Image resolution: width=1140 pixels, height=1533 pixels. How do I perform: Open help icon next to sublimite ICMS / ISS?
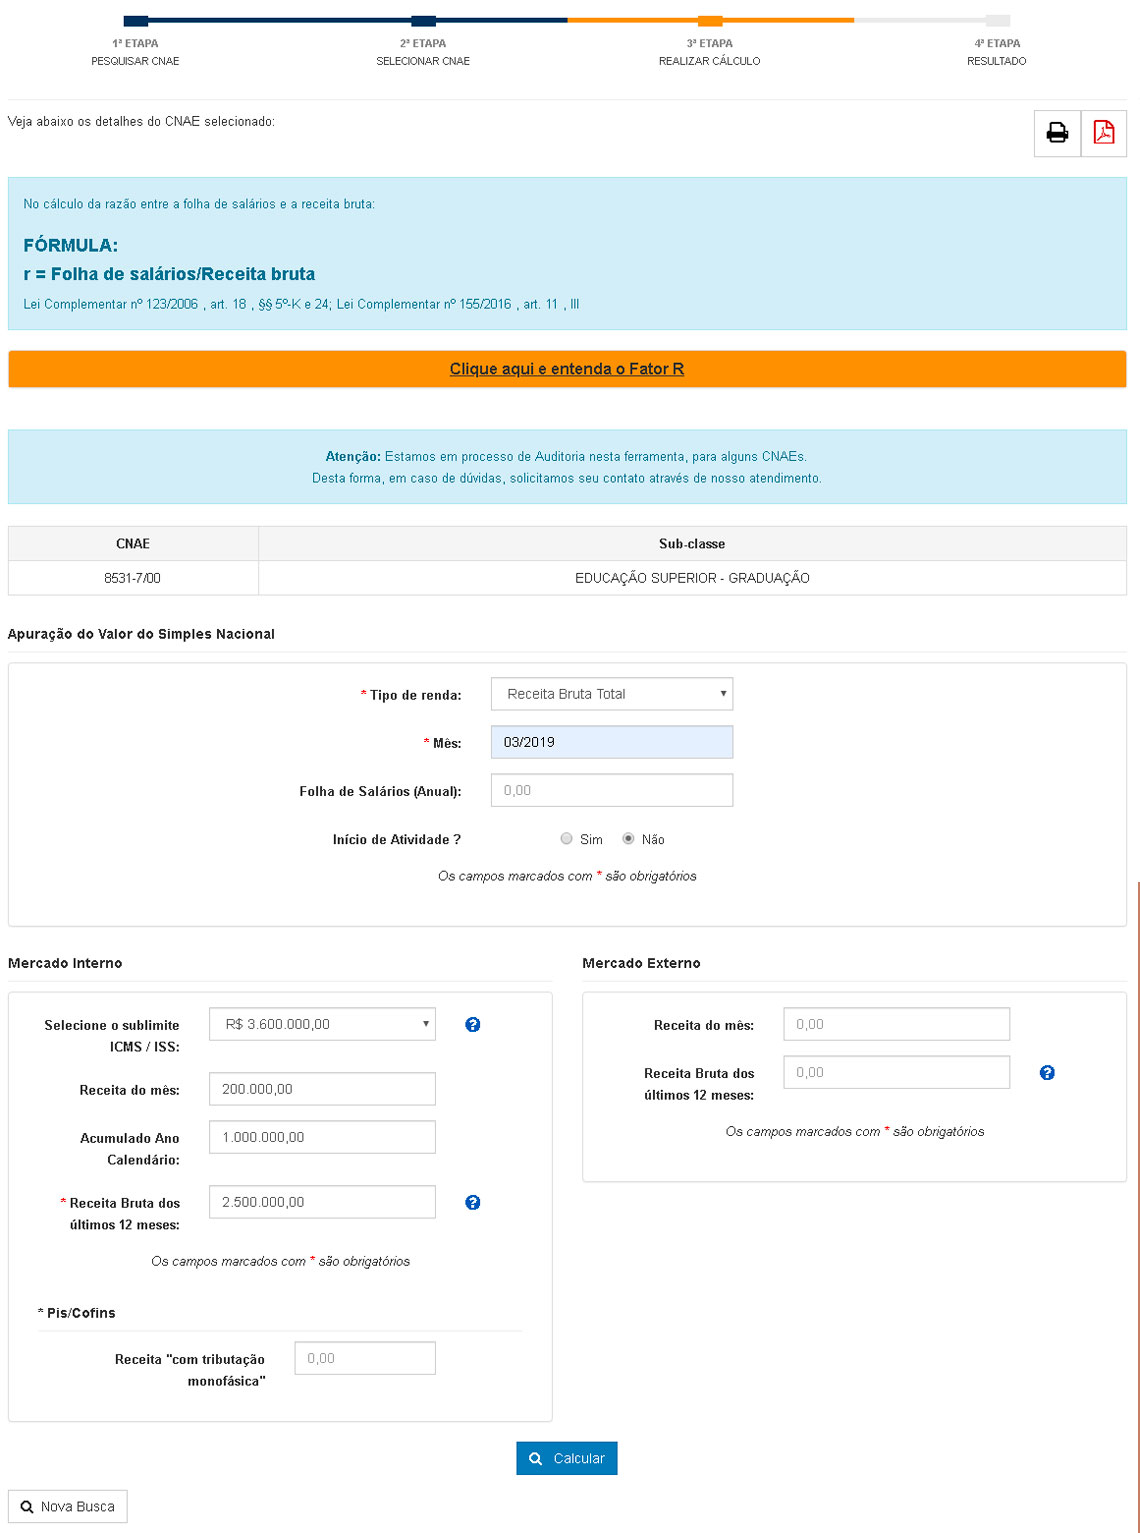point(473,1024)
